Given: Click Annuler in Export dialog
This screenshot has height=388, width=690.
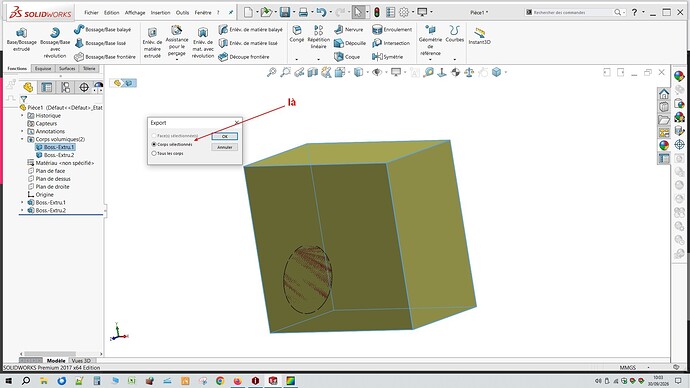Looking at the screenshot, I should [224, 147].
